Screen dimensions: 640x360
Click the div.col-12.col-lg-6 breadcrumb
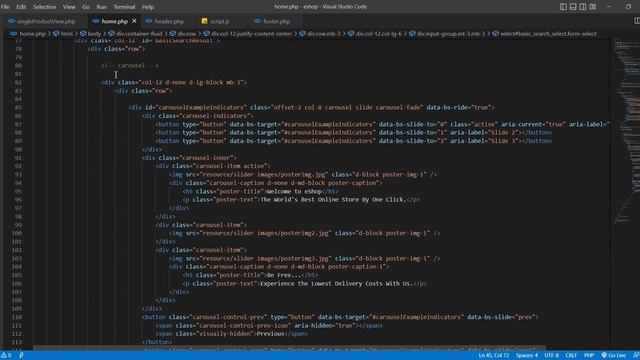[379, 34]
